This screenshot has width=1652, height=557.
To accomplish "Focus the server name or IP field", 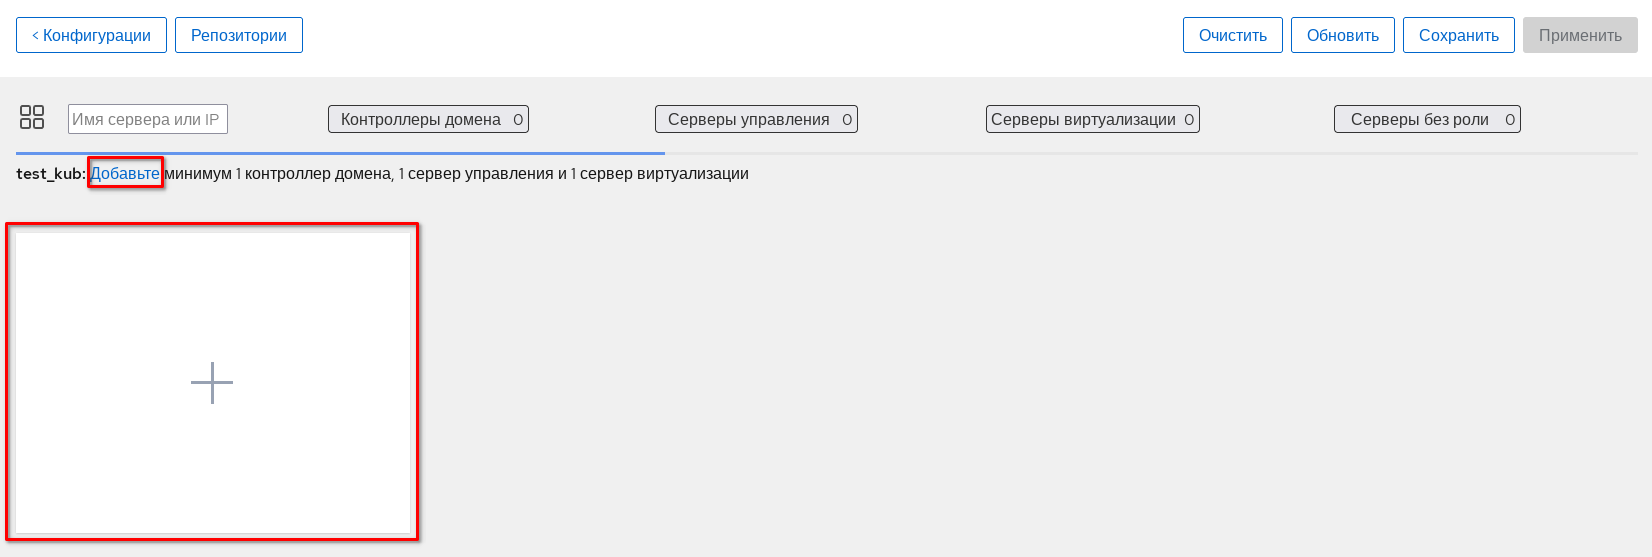I will (x=148, y=119).
